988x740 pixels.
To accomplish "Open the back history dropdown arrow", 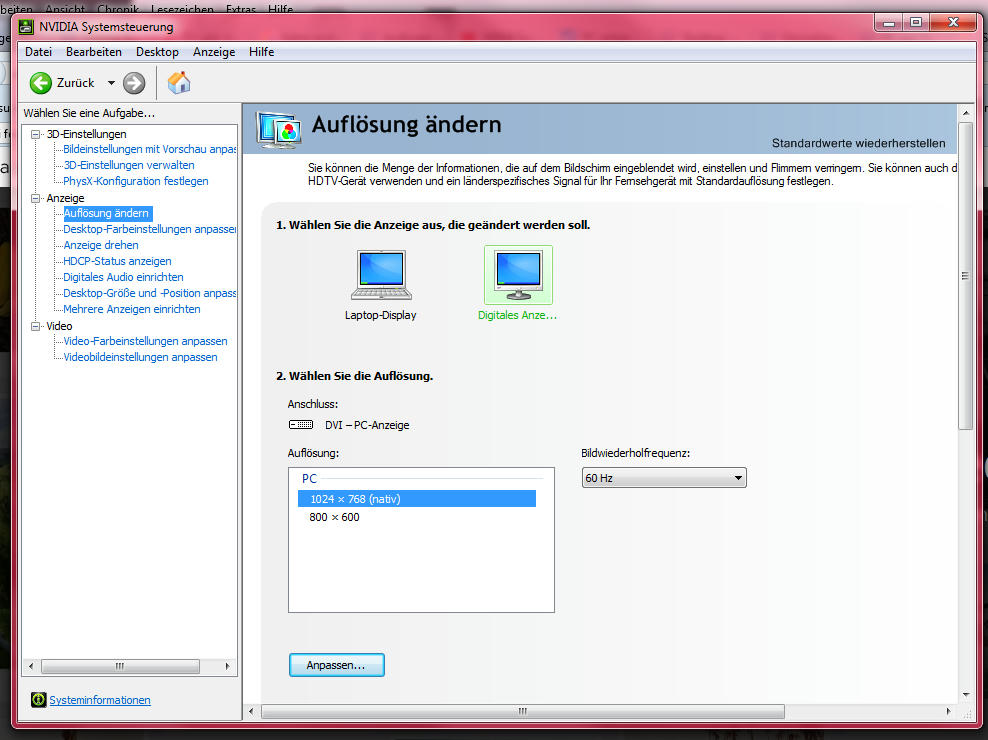I will pos(111,83).
